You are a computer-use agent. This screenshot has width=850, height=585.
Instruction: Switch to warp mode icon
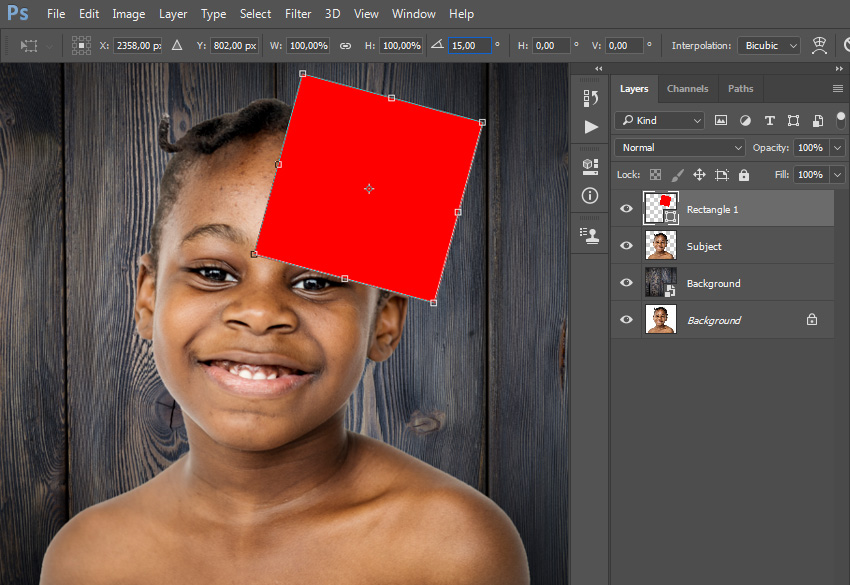click(819, 46)
